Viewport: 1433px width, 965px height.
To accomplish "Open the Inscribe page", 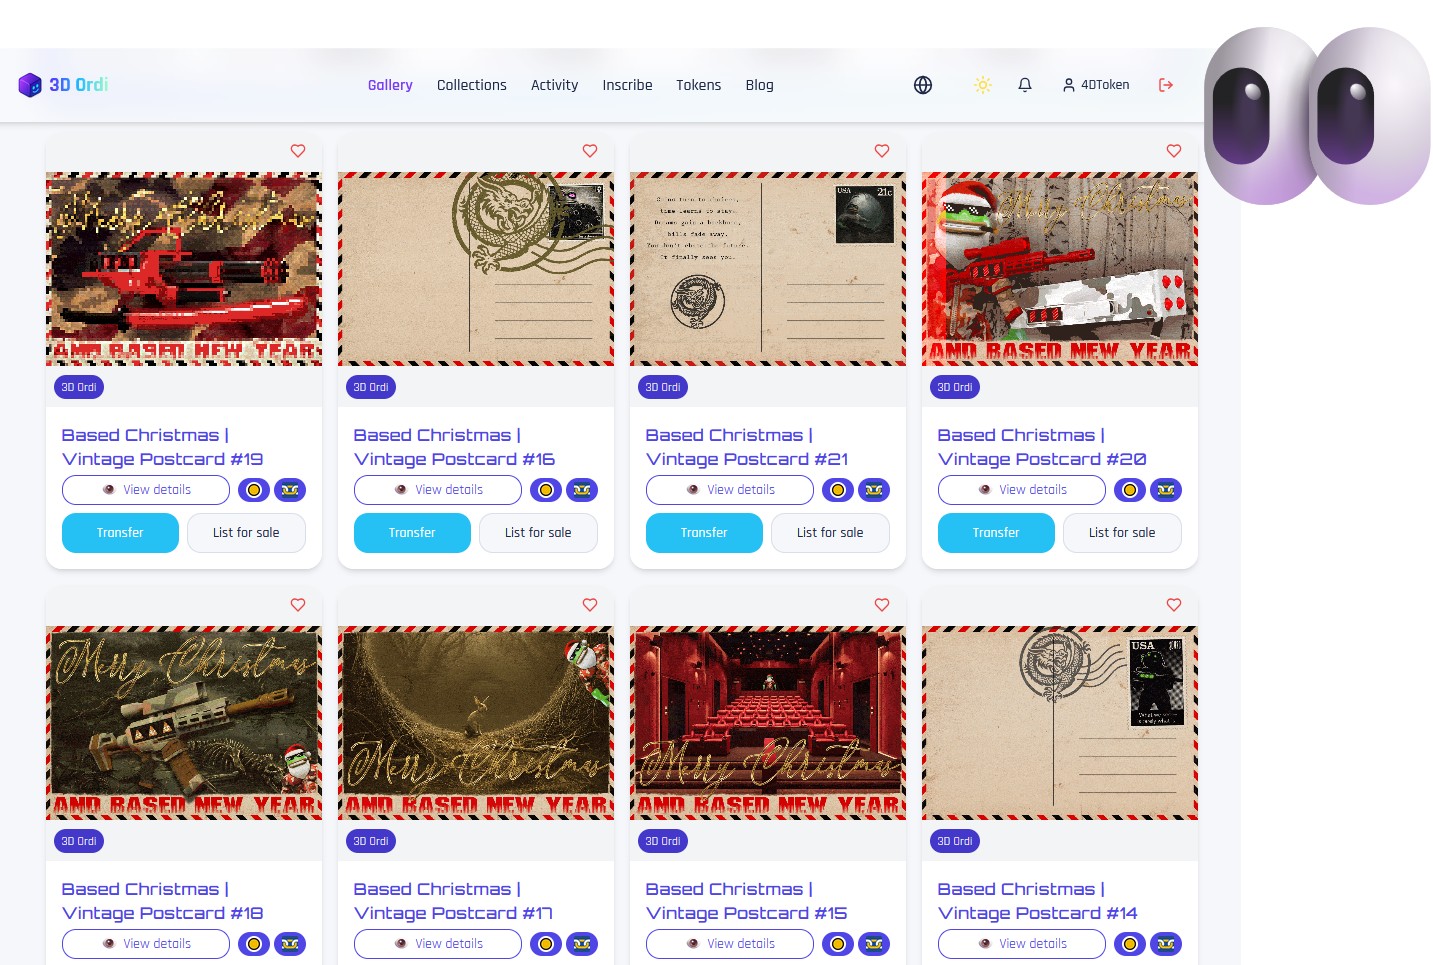I will click(x=627, y=85).
